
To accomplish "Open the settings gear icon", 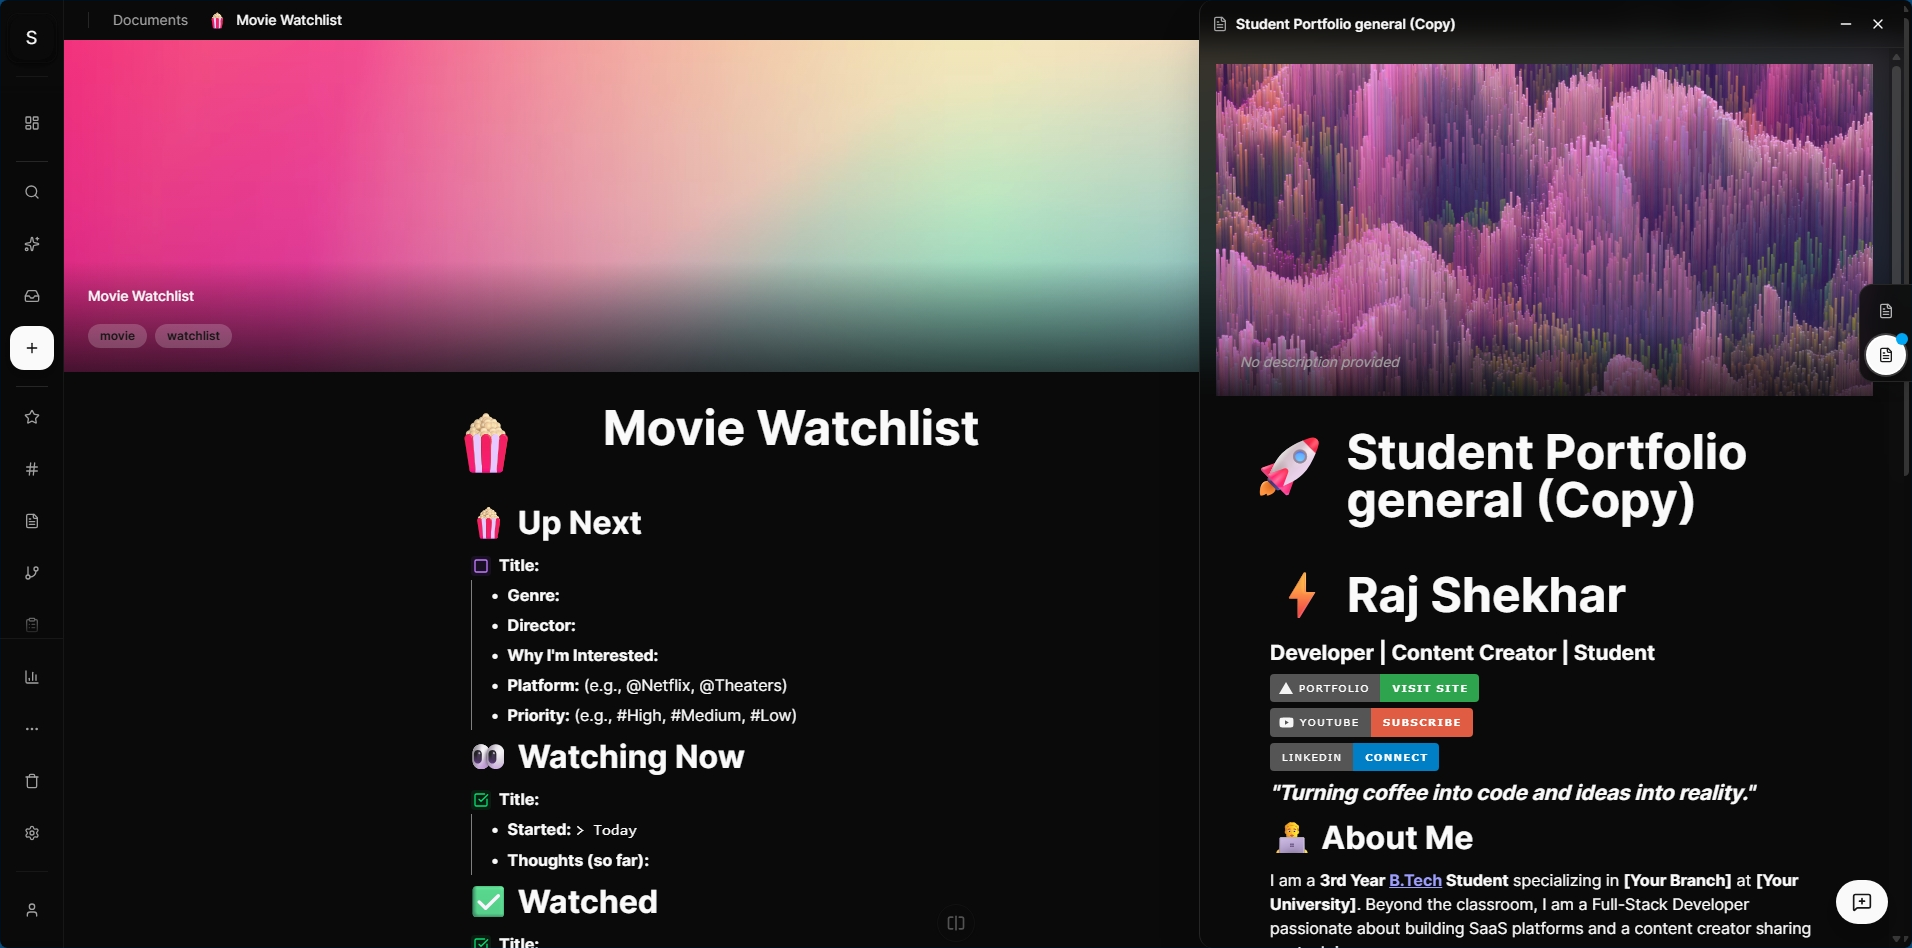I will [32, 833].
